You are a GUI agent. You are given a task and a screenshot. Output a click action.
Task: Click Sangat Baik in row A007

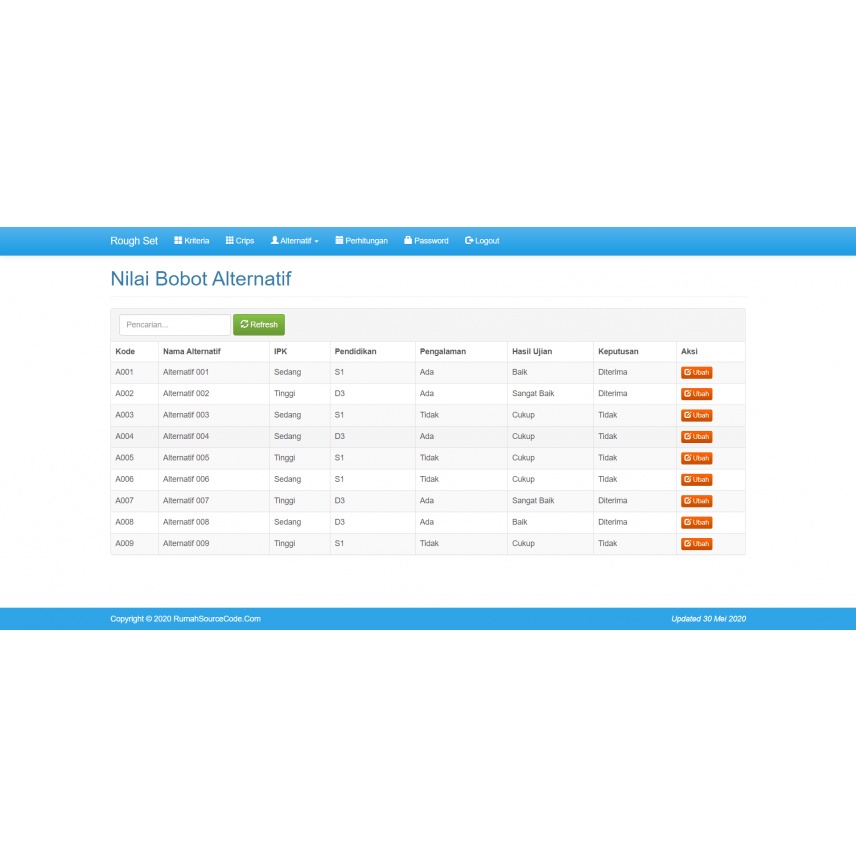pyautogui.click(x=533, y=501)
